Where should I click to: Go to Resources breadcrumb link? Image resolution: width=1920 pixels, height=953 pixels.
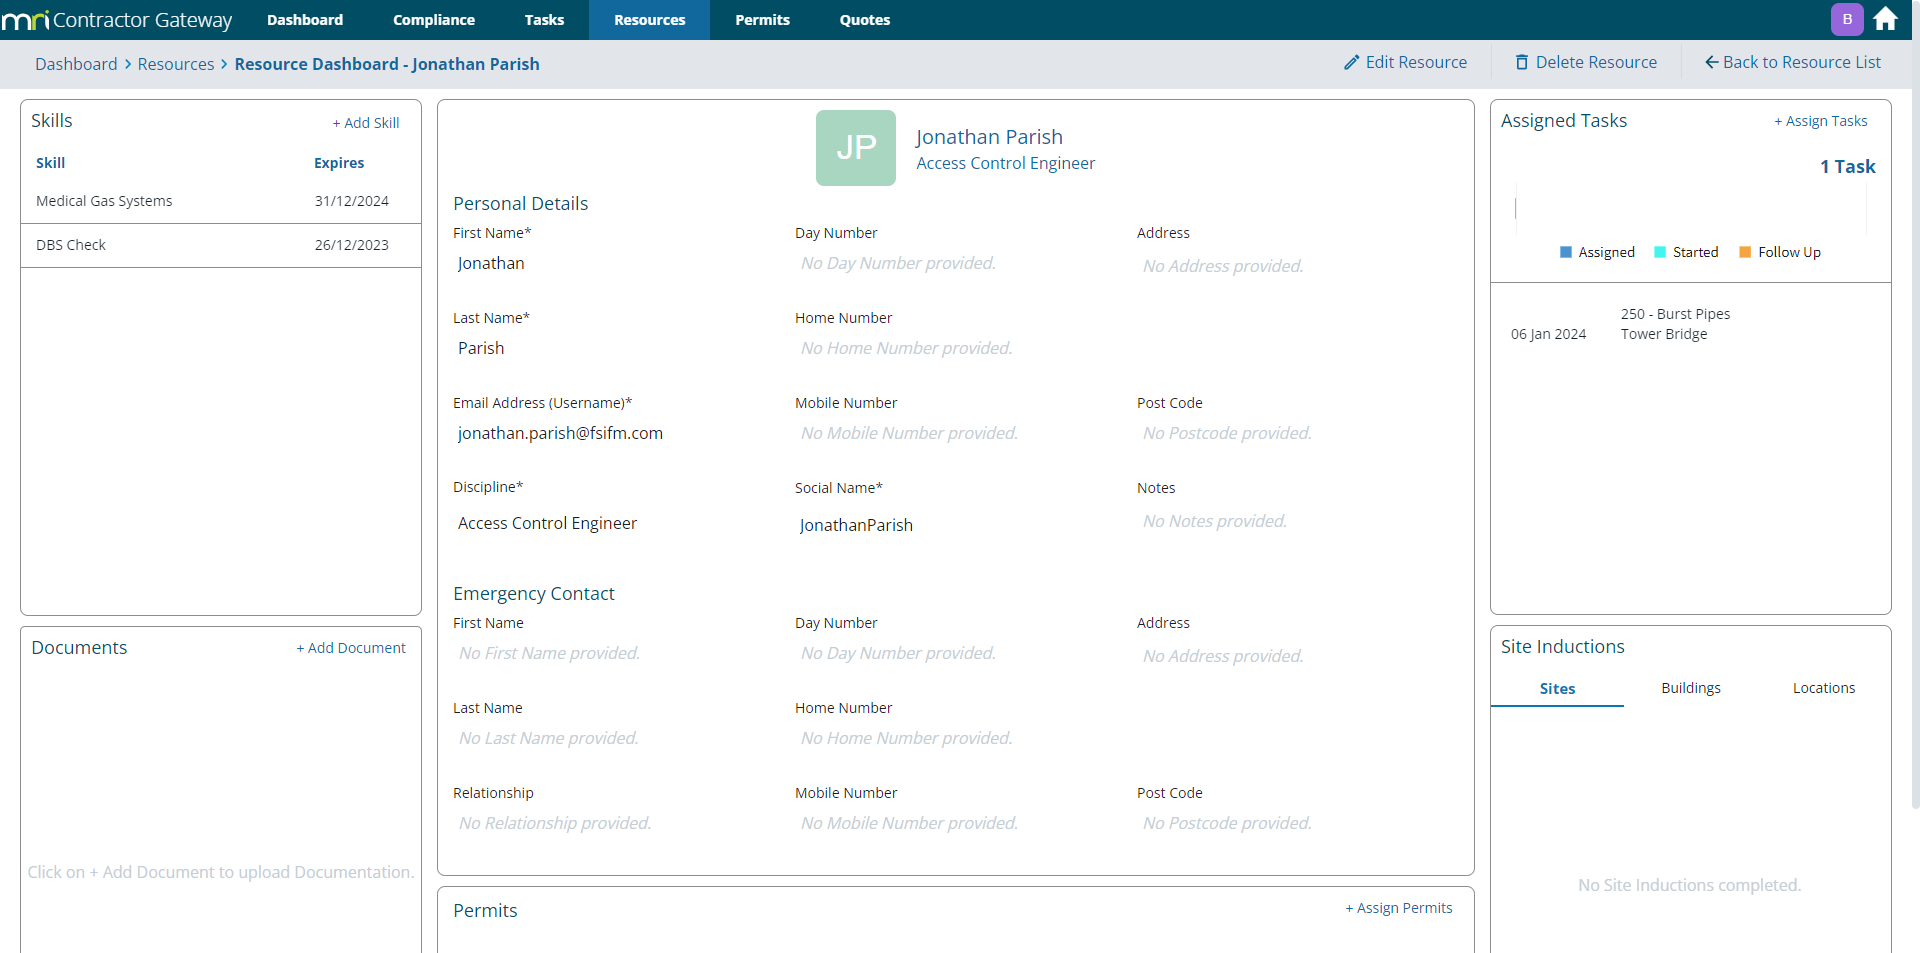(x=176, y=64)
